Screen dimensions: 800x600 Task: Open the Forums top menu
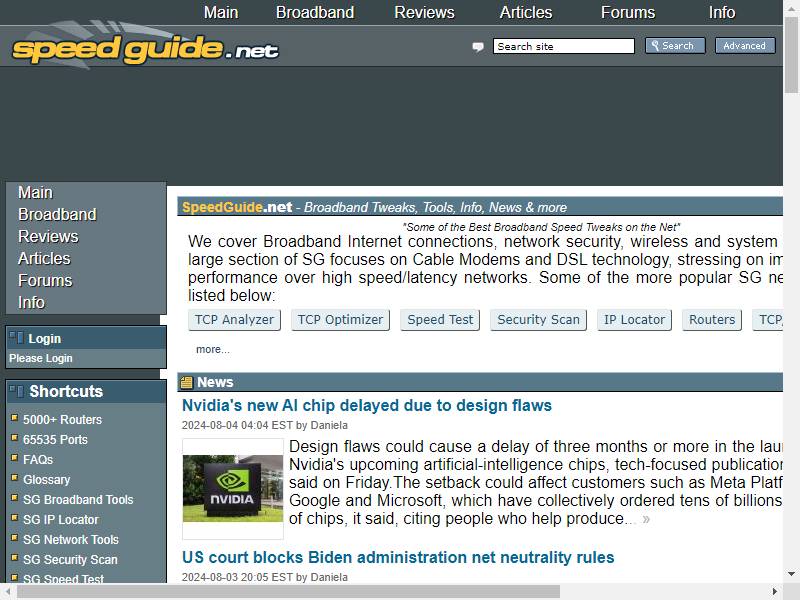click(628, 12)
